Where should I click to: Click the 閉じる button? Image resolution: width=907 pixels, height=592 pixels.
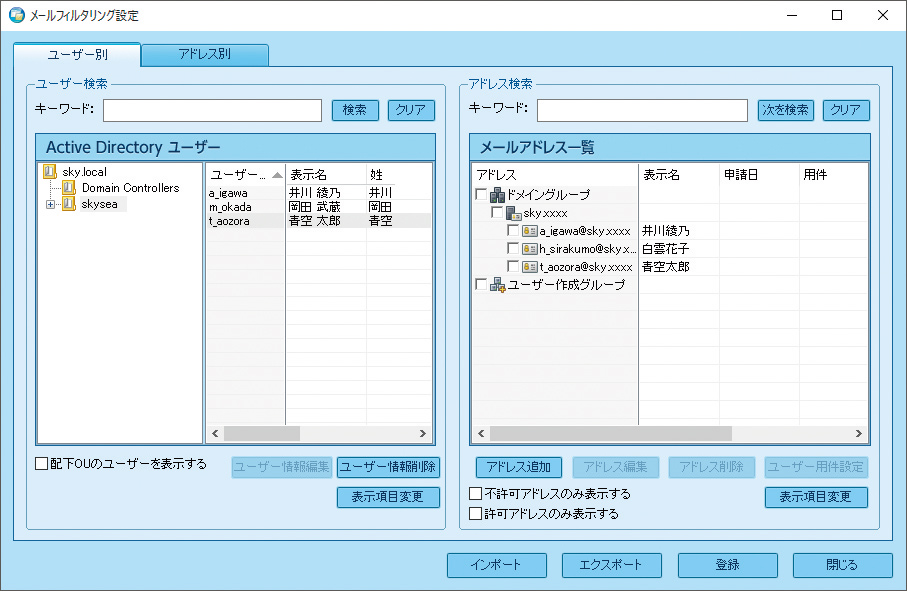tap(843, 565)
